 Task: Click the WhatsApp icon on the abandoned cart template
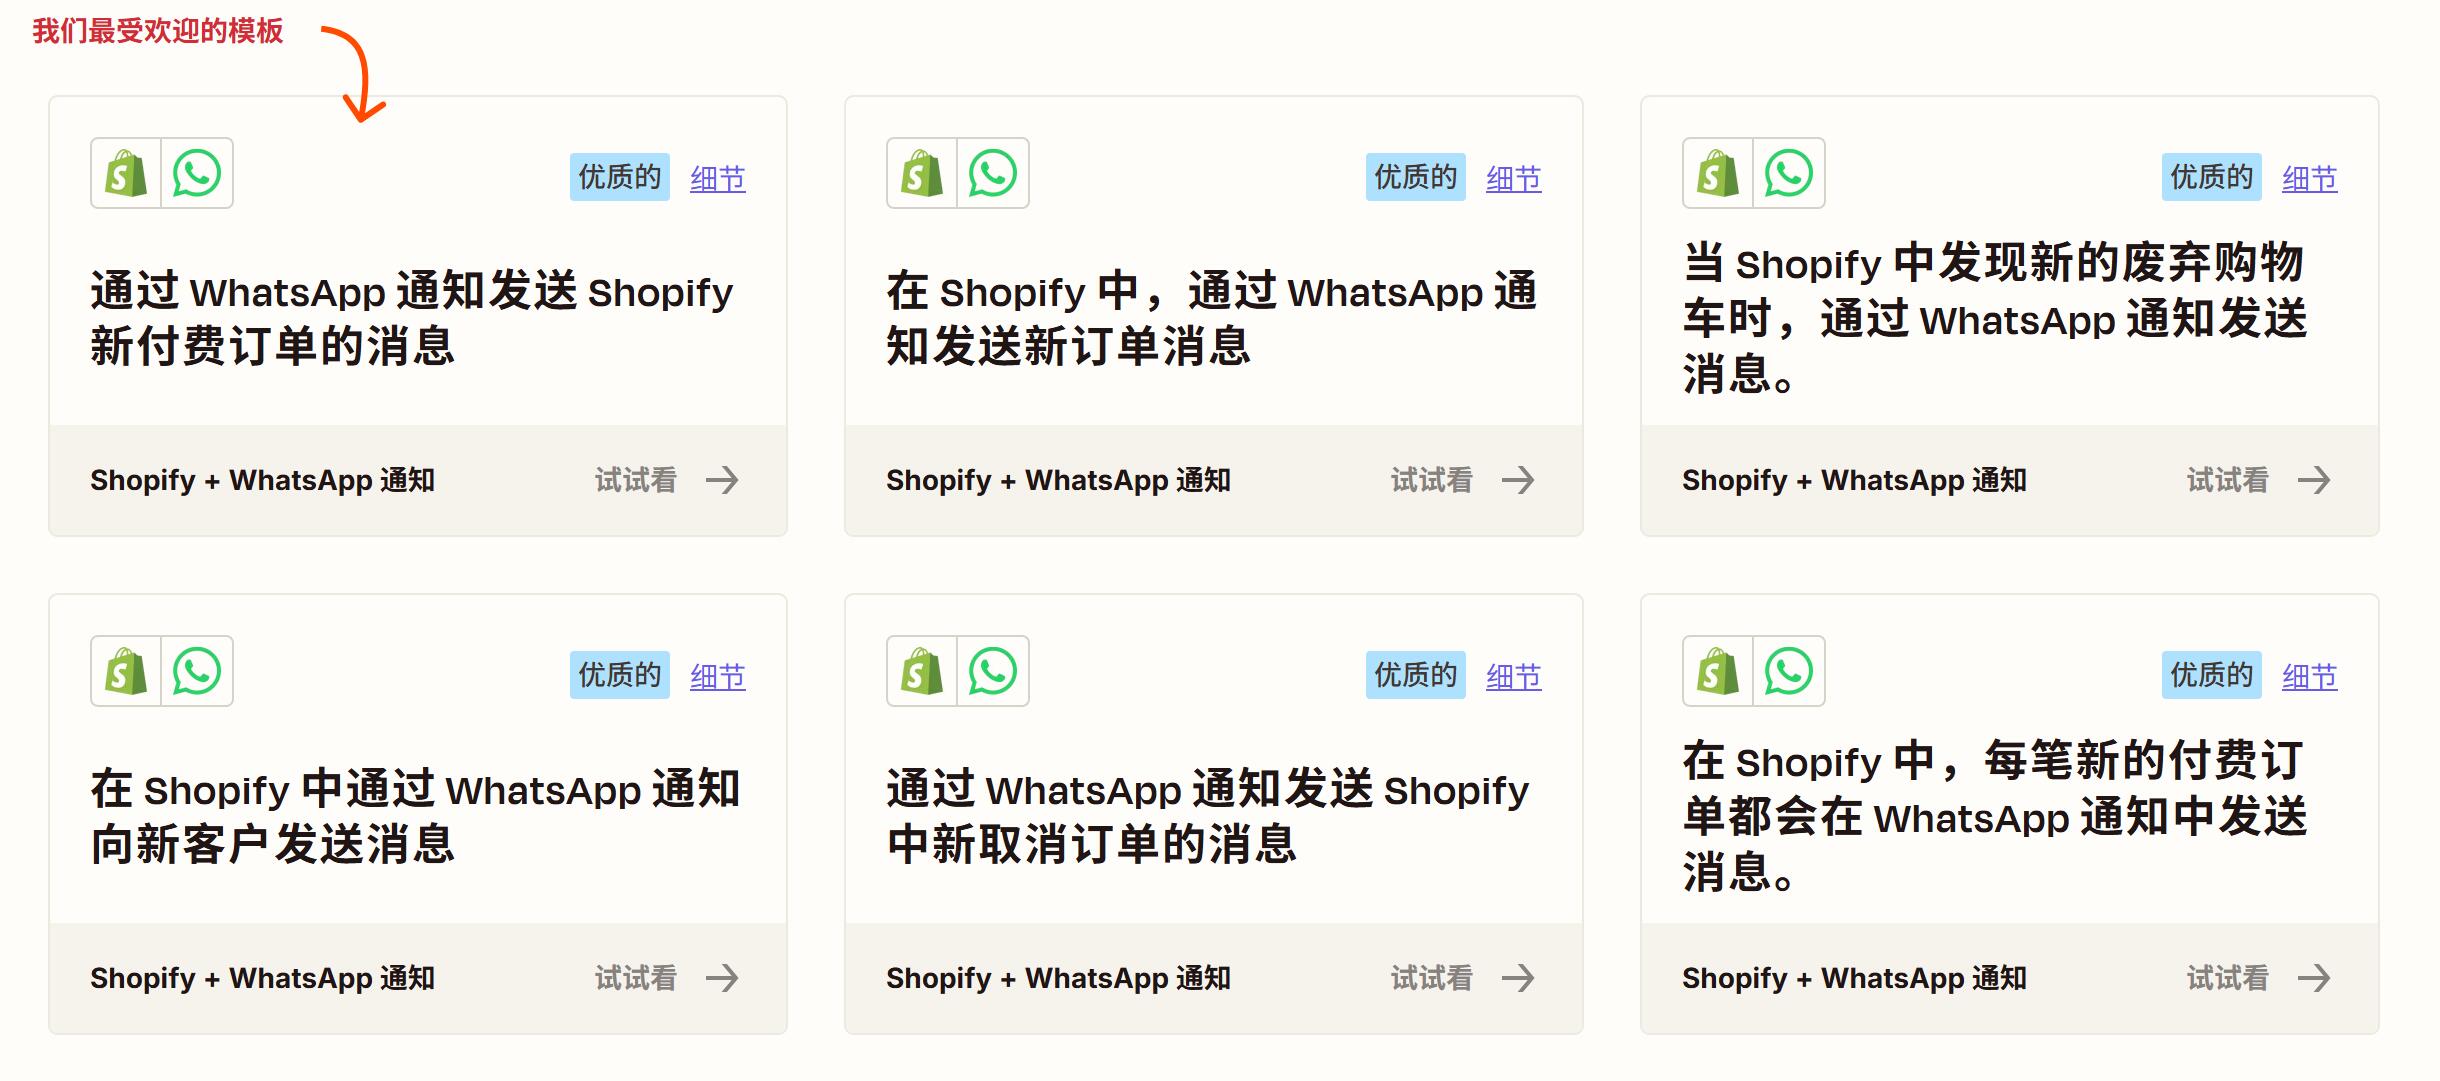coord(1787,173)
